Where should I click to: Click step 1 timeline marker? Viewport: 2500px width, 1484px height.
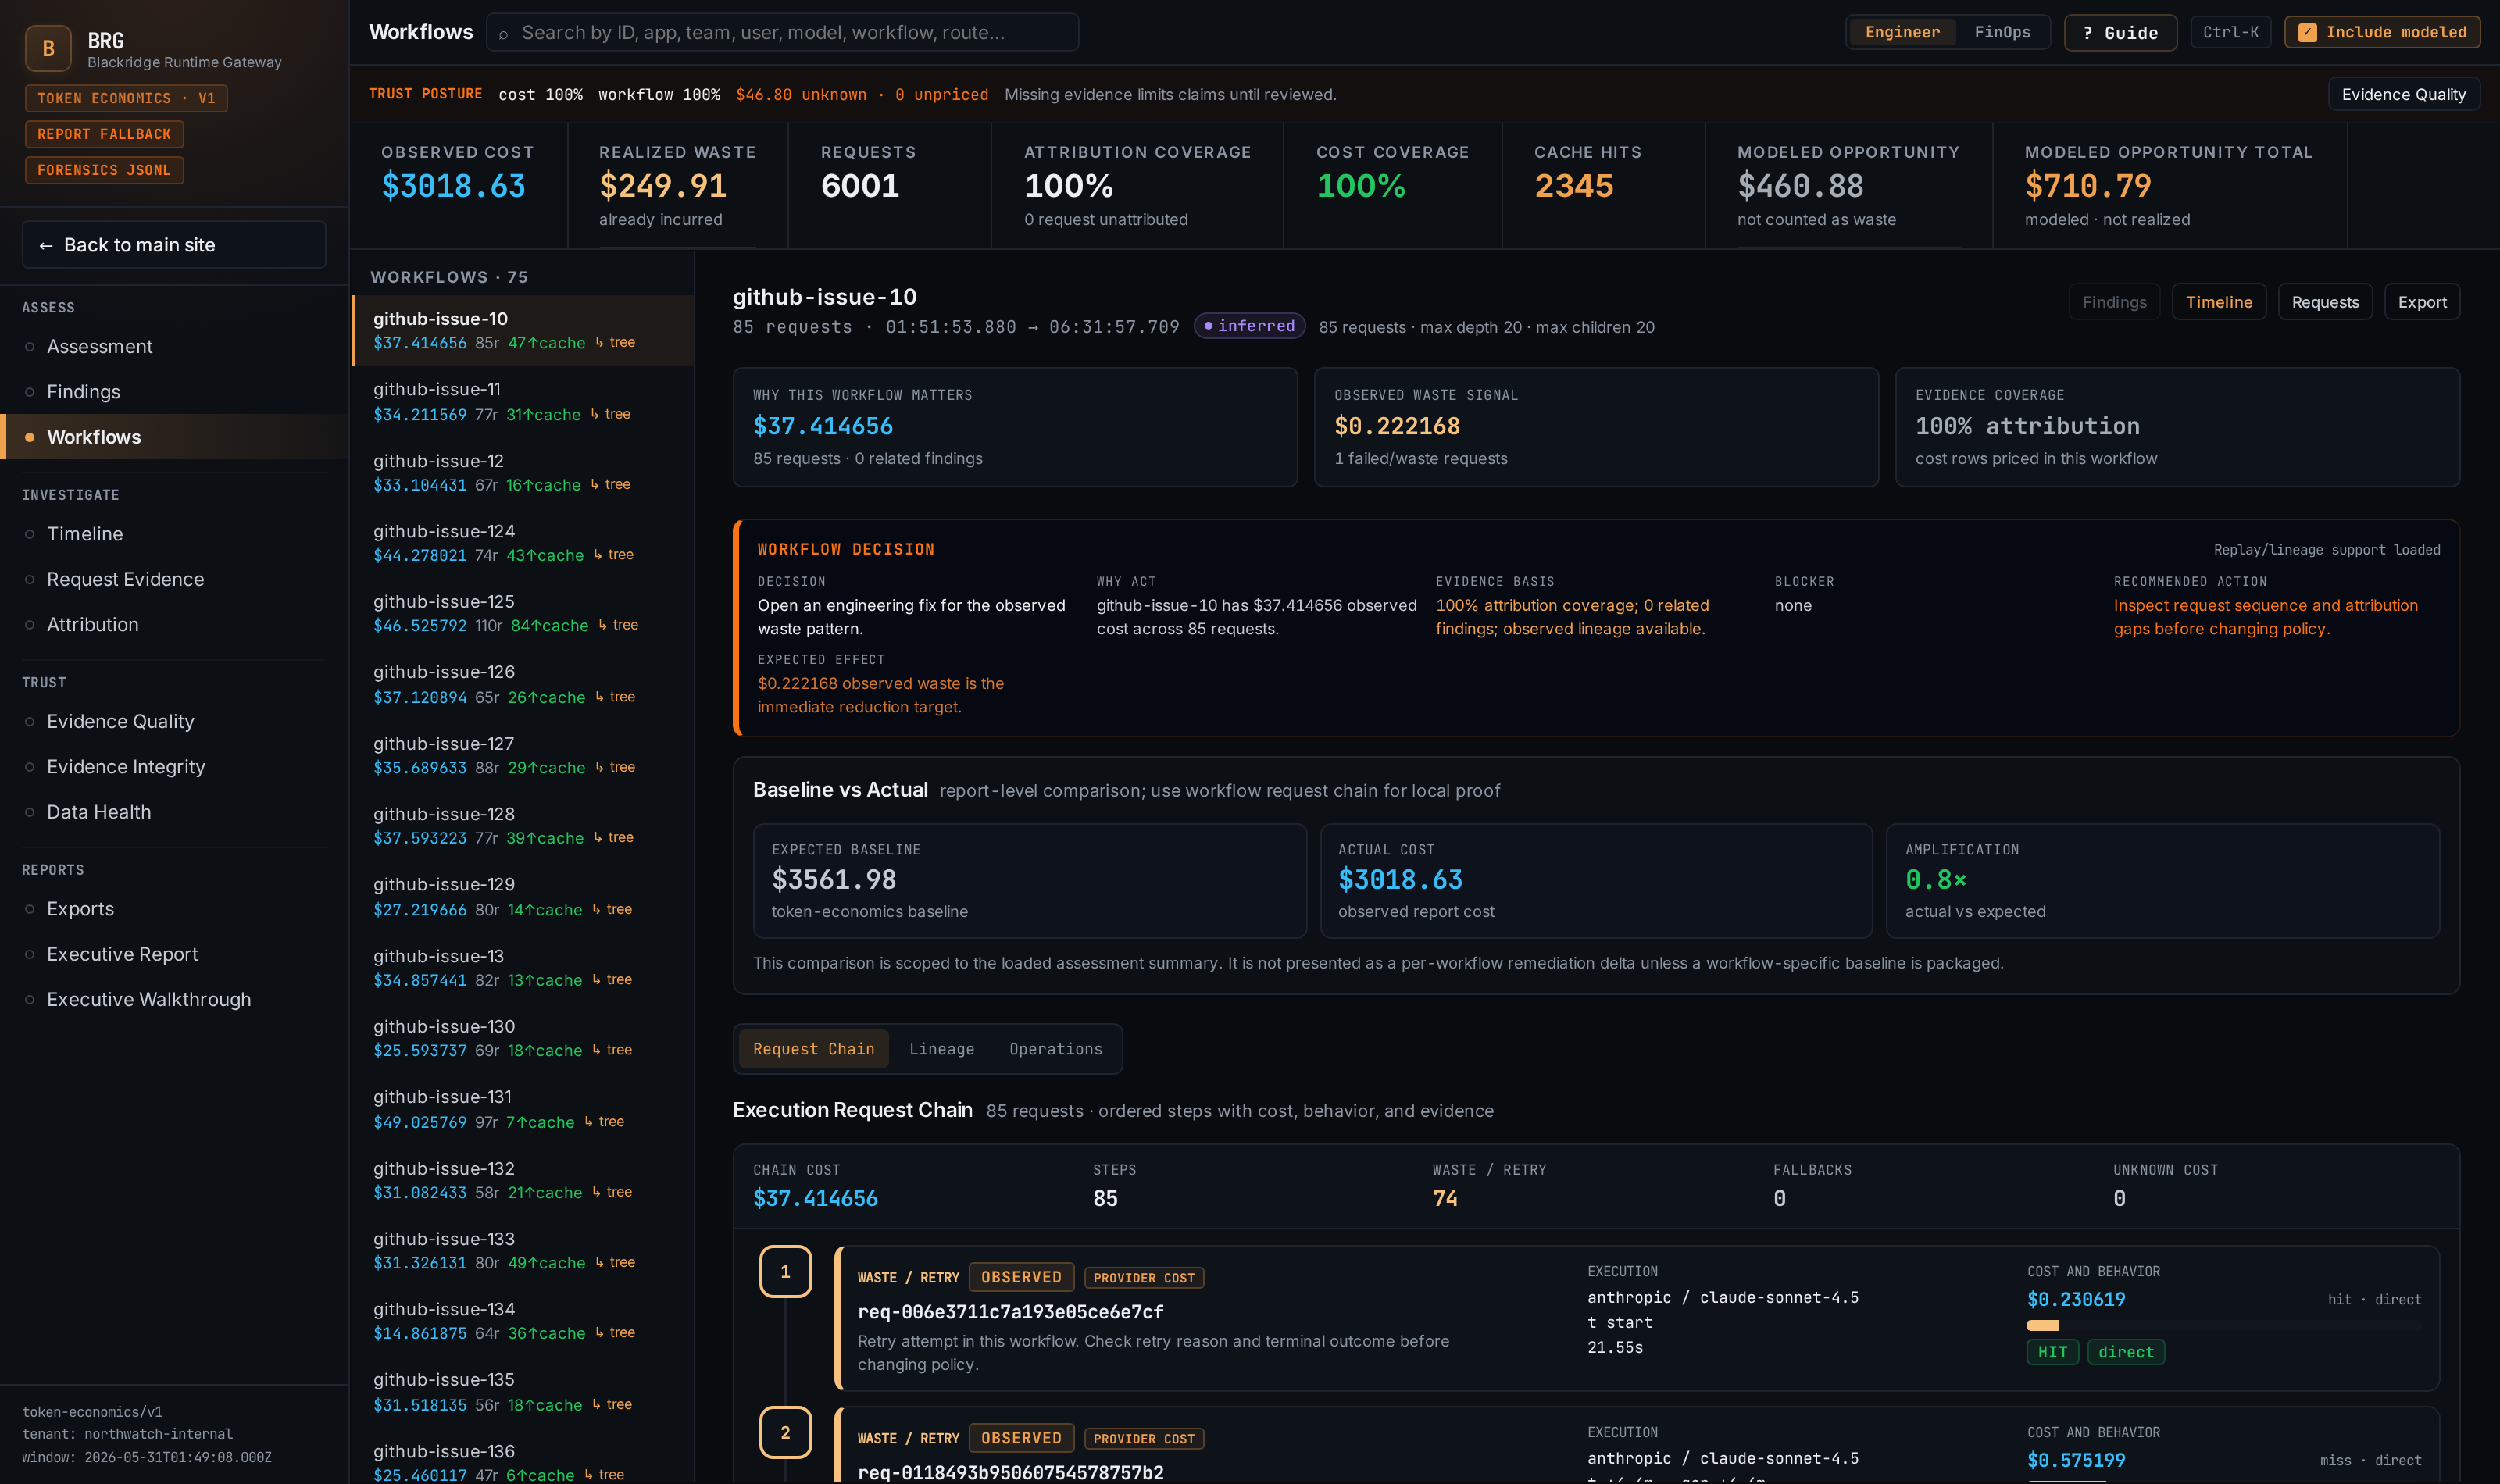tap(785, 1271)
